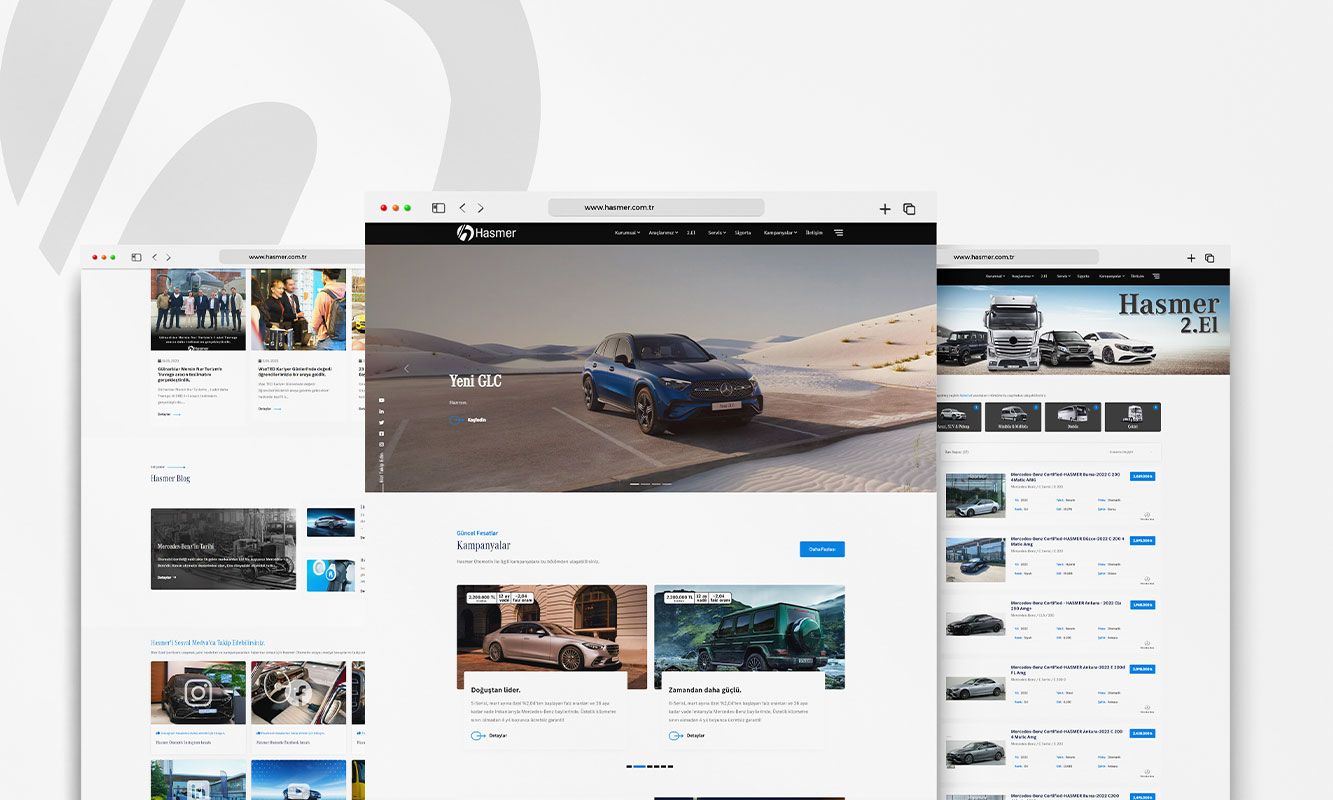The width and height of the screenshot is (1333, 800).
Task: Go forward in the center browser window
Action: (480, 208)
